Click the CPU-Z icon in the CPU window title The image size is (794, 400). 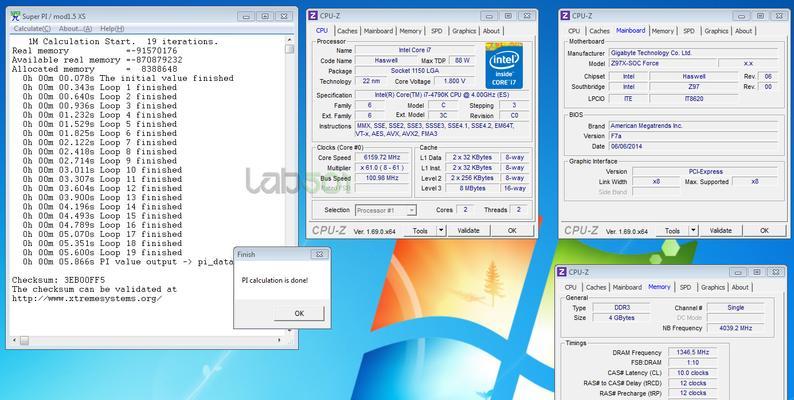313,16
